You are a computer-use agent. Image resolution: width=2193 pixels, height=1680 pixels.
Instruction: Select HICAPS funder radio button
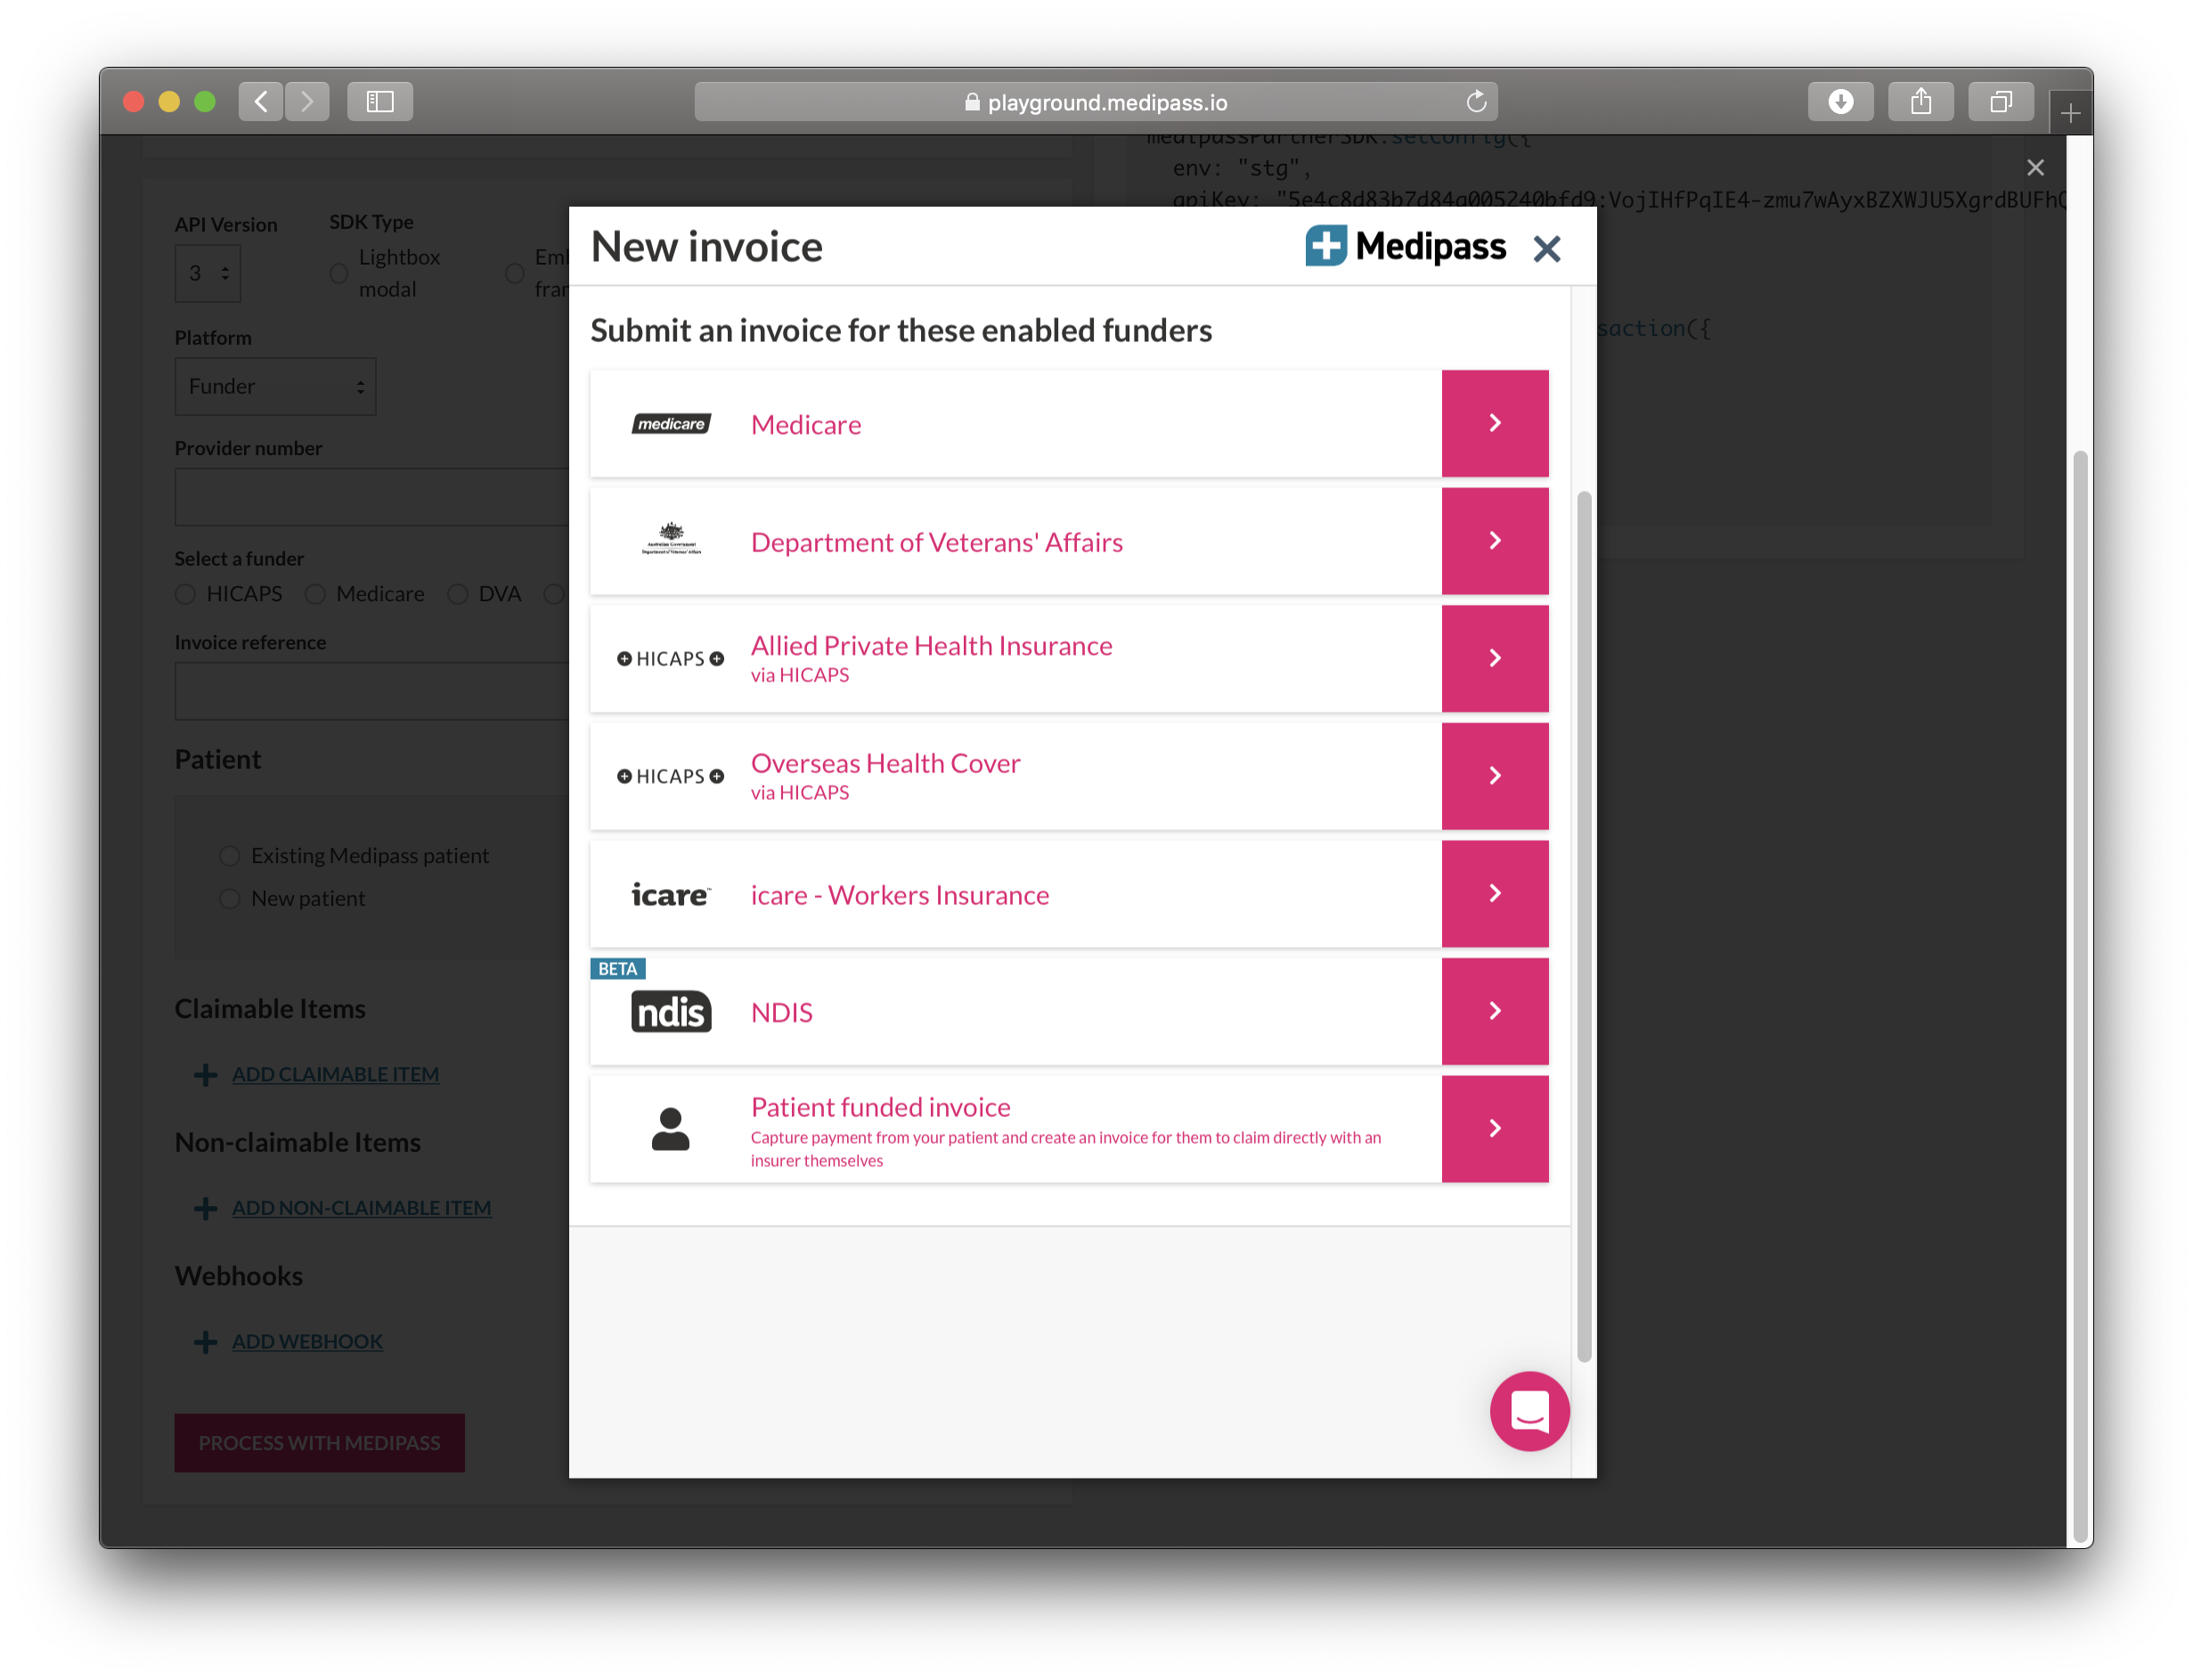tap(185, 594)
